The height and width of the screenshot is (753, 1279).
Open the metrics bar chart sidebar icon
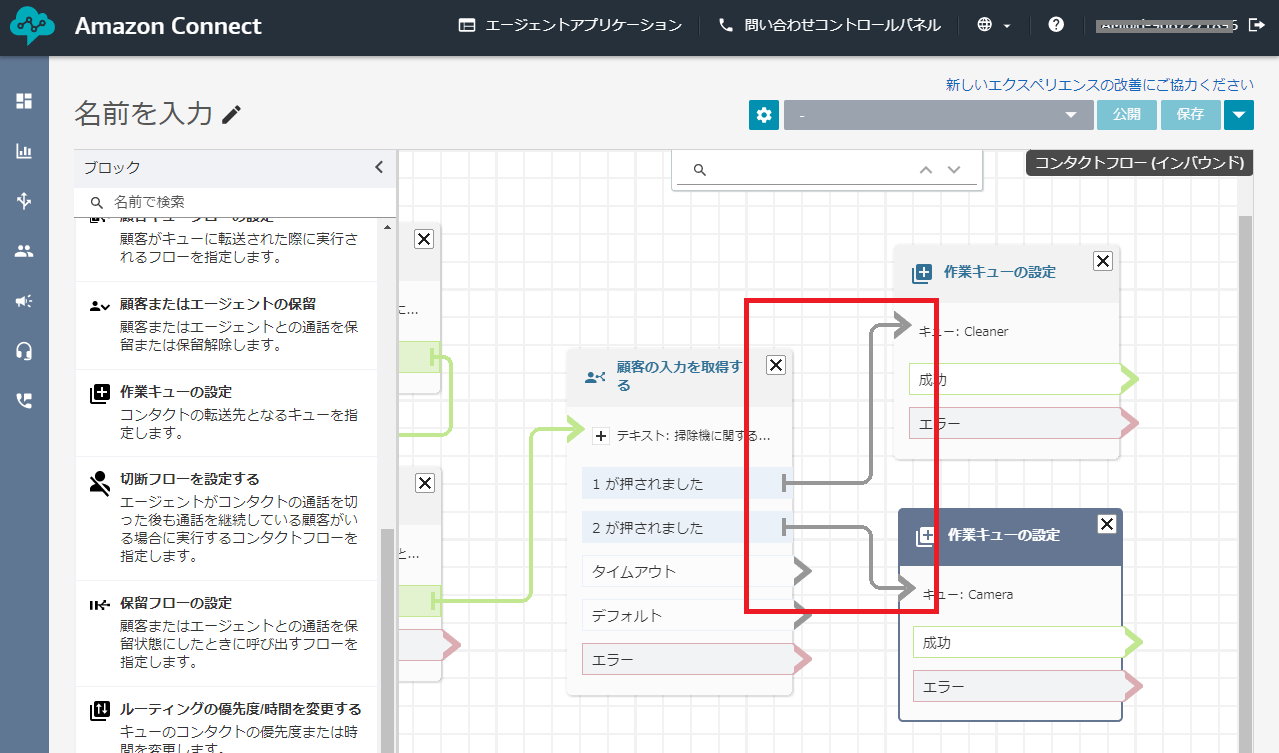tap(24, 151)
